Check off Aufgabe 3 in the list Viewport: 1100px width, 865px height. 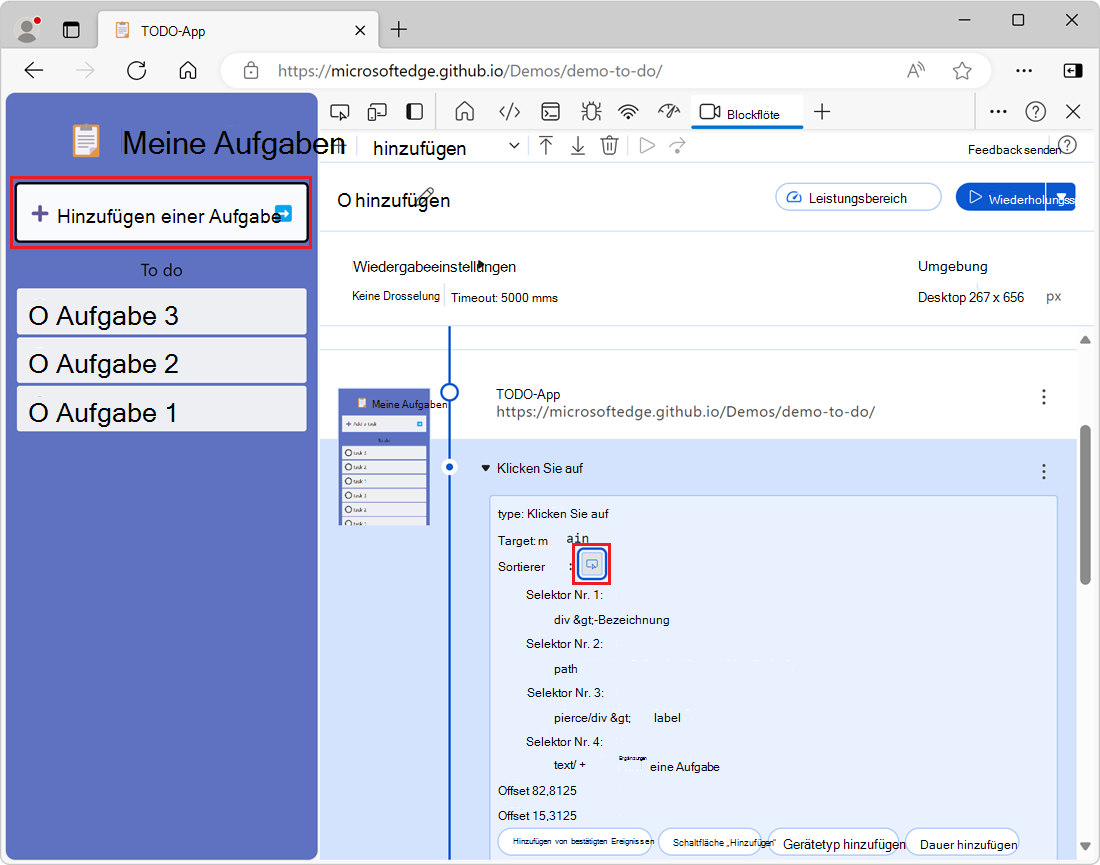(x=39, y=317)
